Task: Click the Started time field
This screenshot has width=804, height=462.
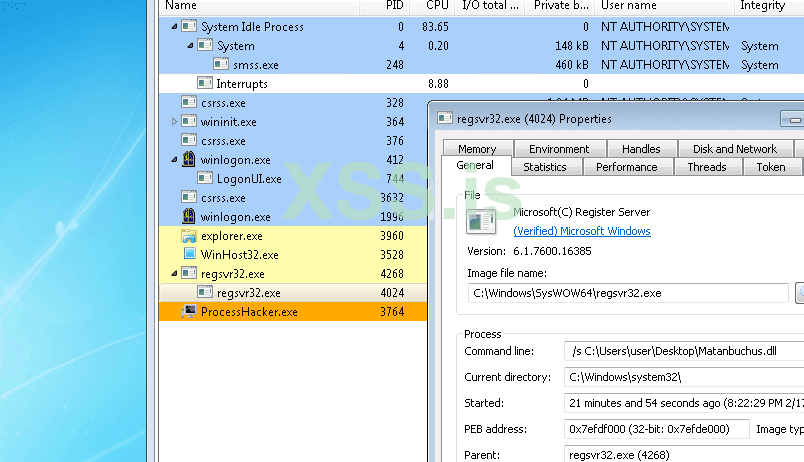Action: (684, 403)
